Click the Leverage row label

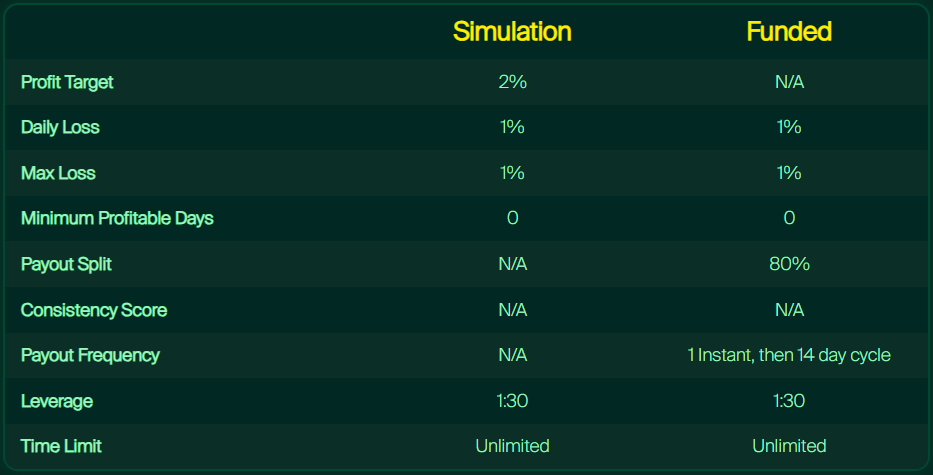coord(57,401)
